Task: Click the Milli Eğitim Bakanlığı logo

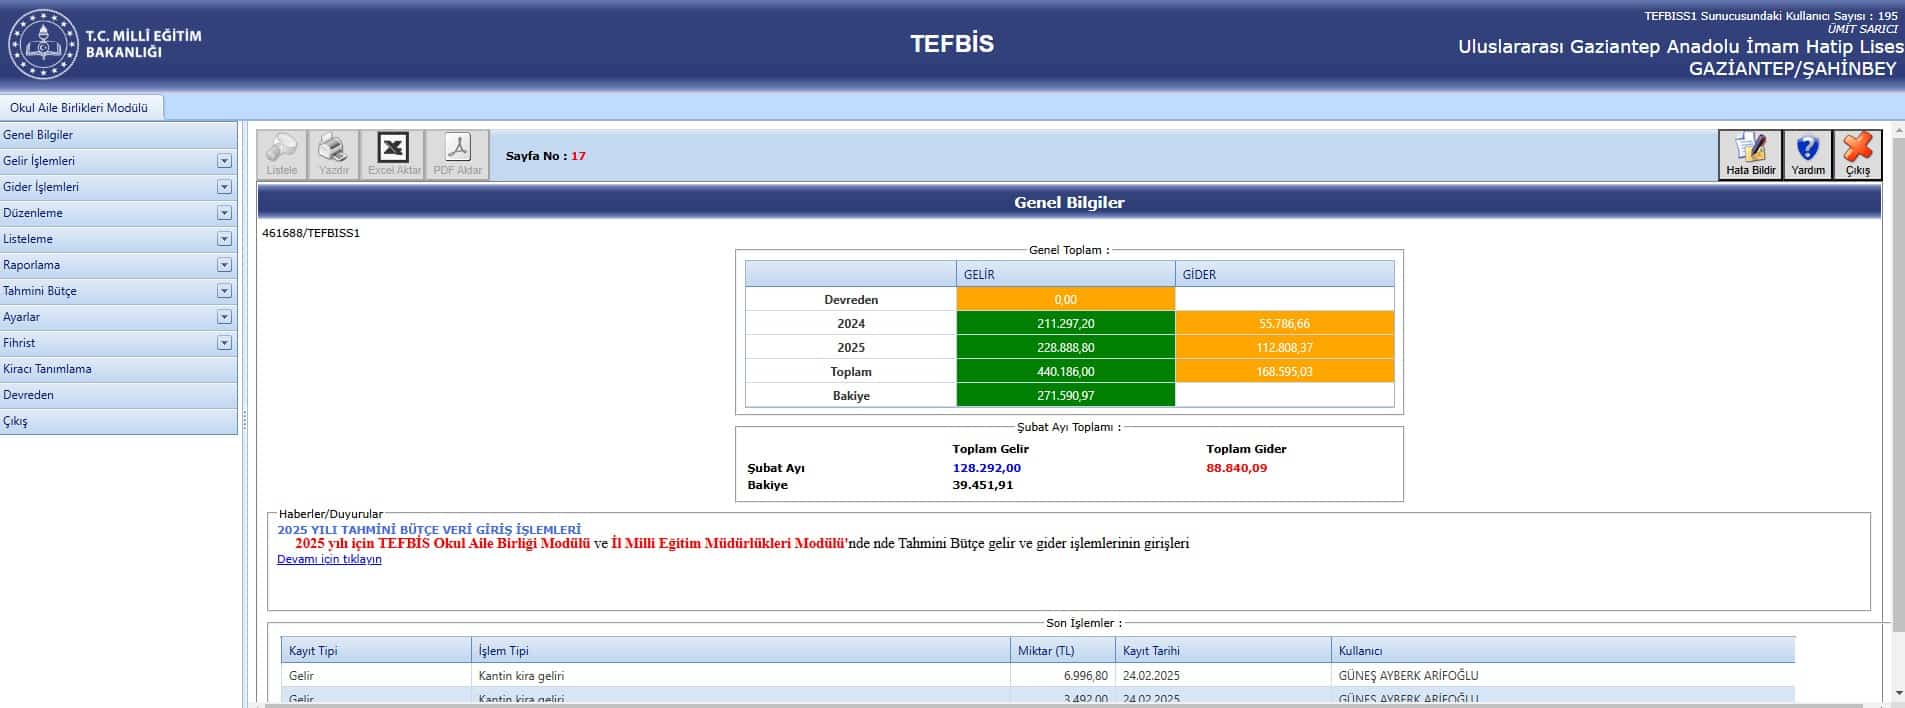Action: click(x=43, y=44)
